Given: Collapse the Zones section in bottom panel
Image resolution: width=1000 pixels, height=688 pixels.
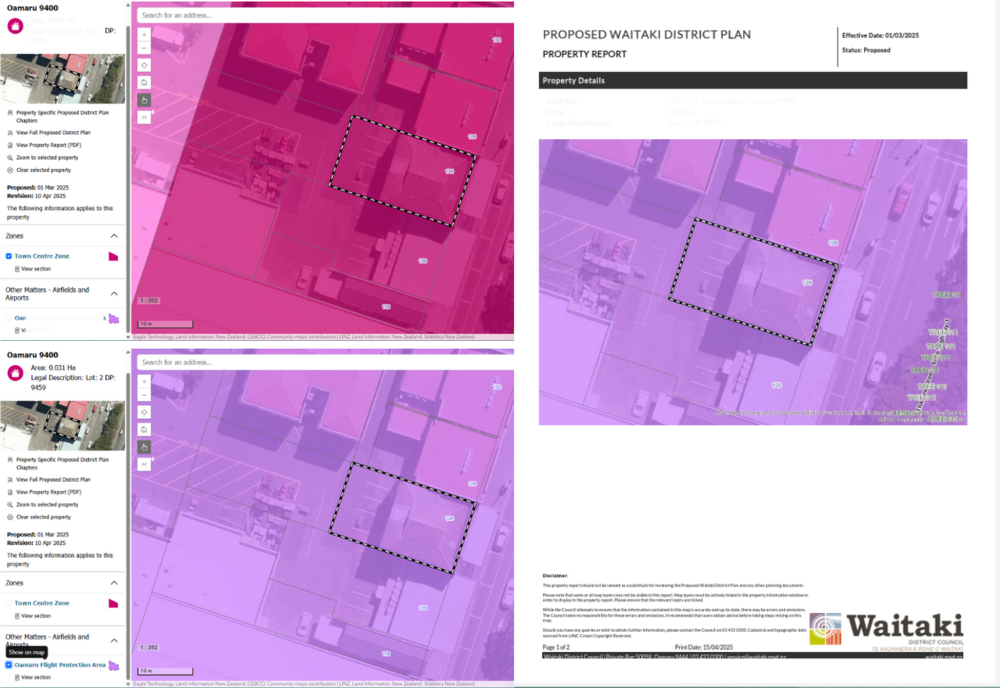Looking at the screenshot, I should click(x=114, y=583).
